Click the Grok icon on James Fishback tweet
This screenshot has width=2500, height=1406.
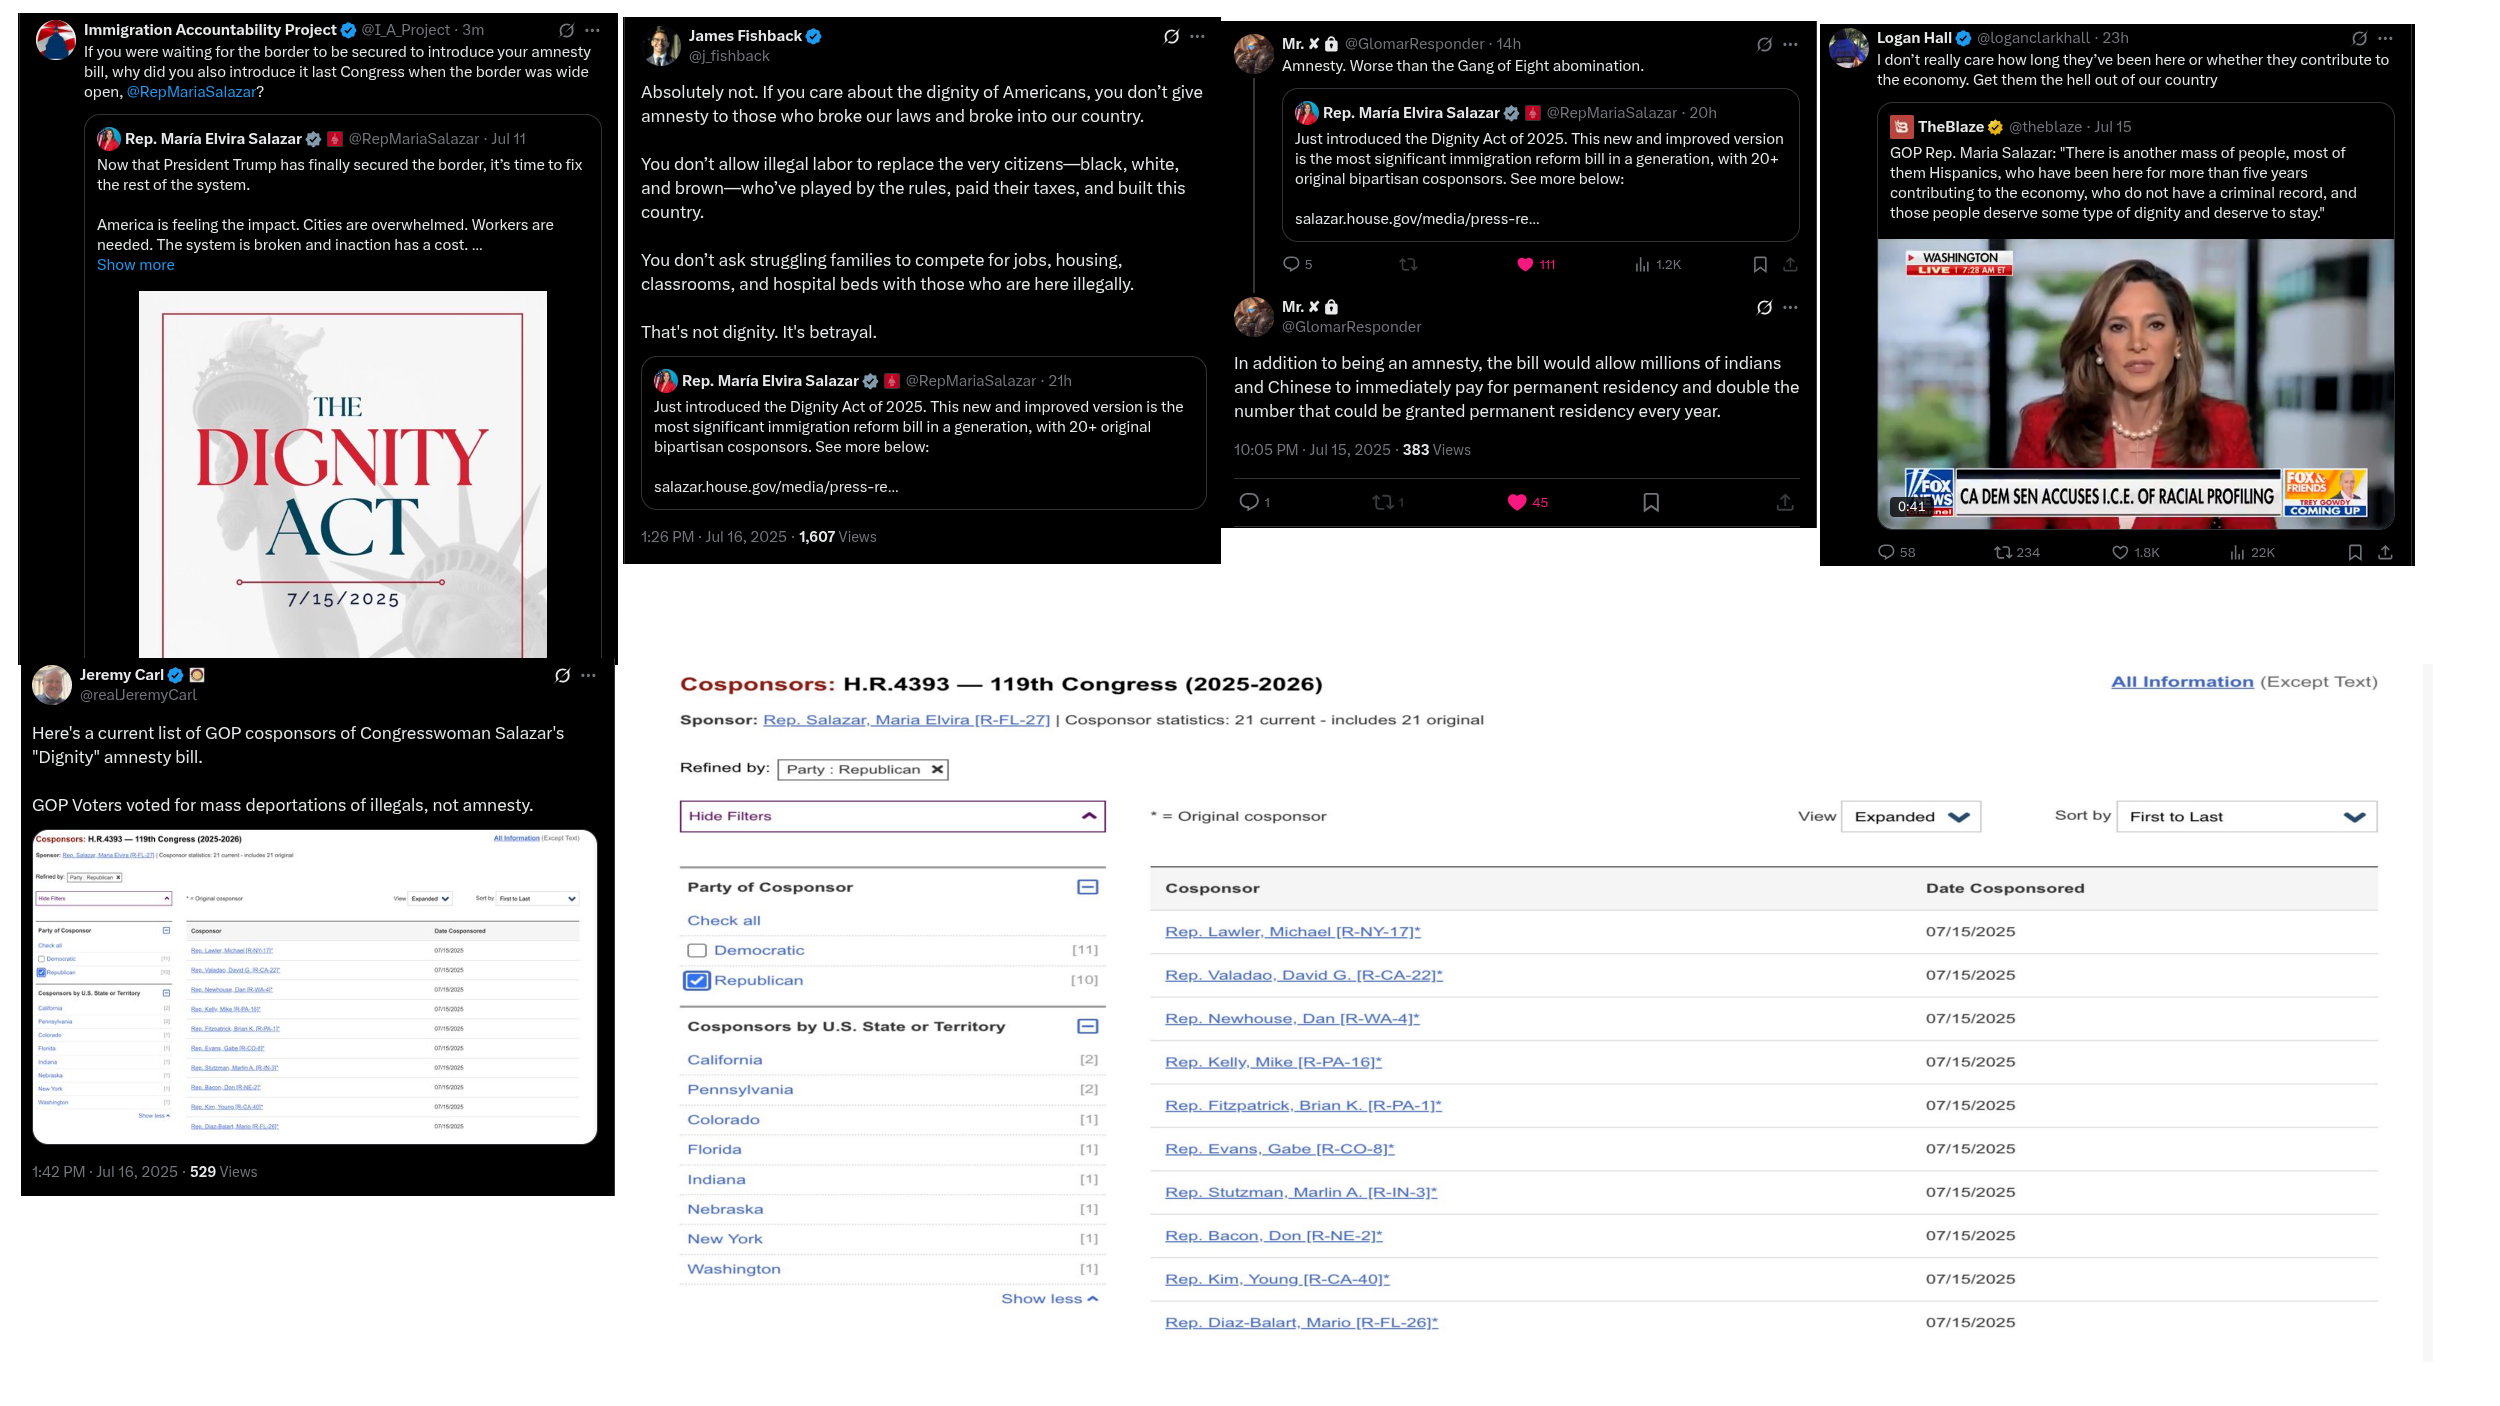coord(1171,37)
